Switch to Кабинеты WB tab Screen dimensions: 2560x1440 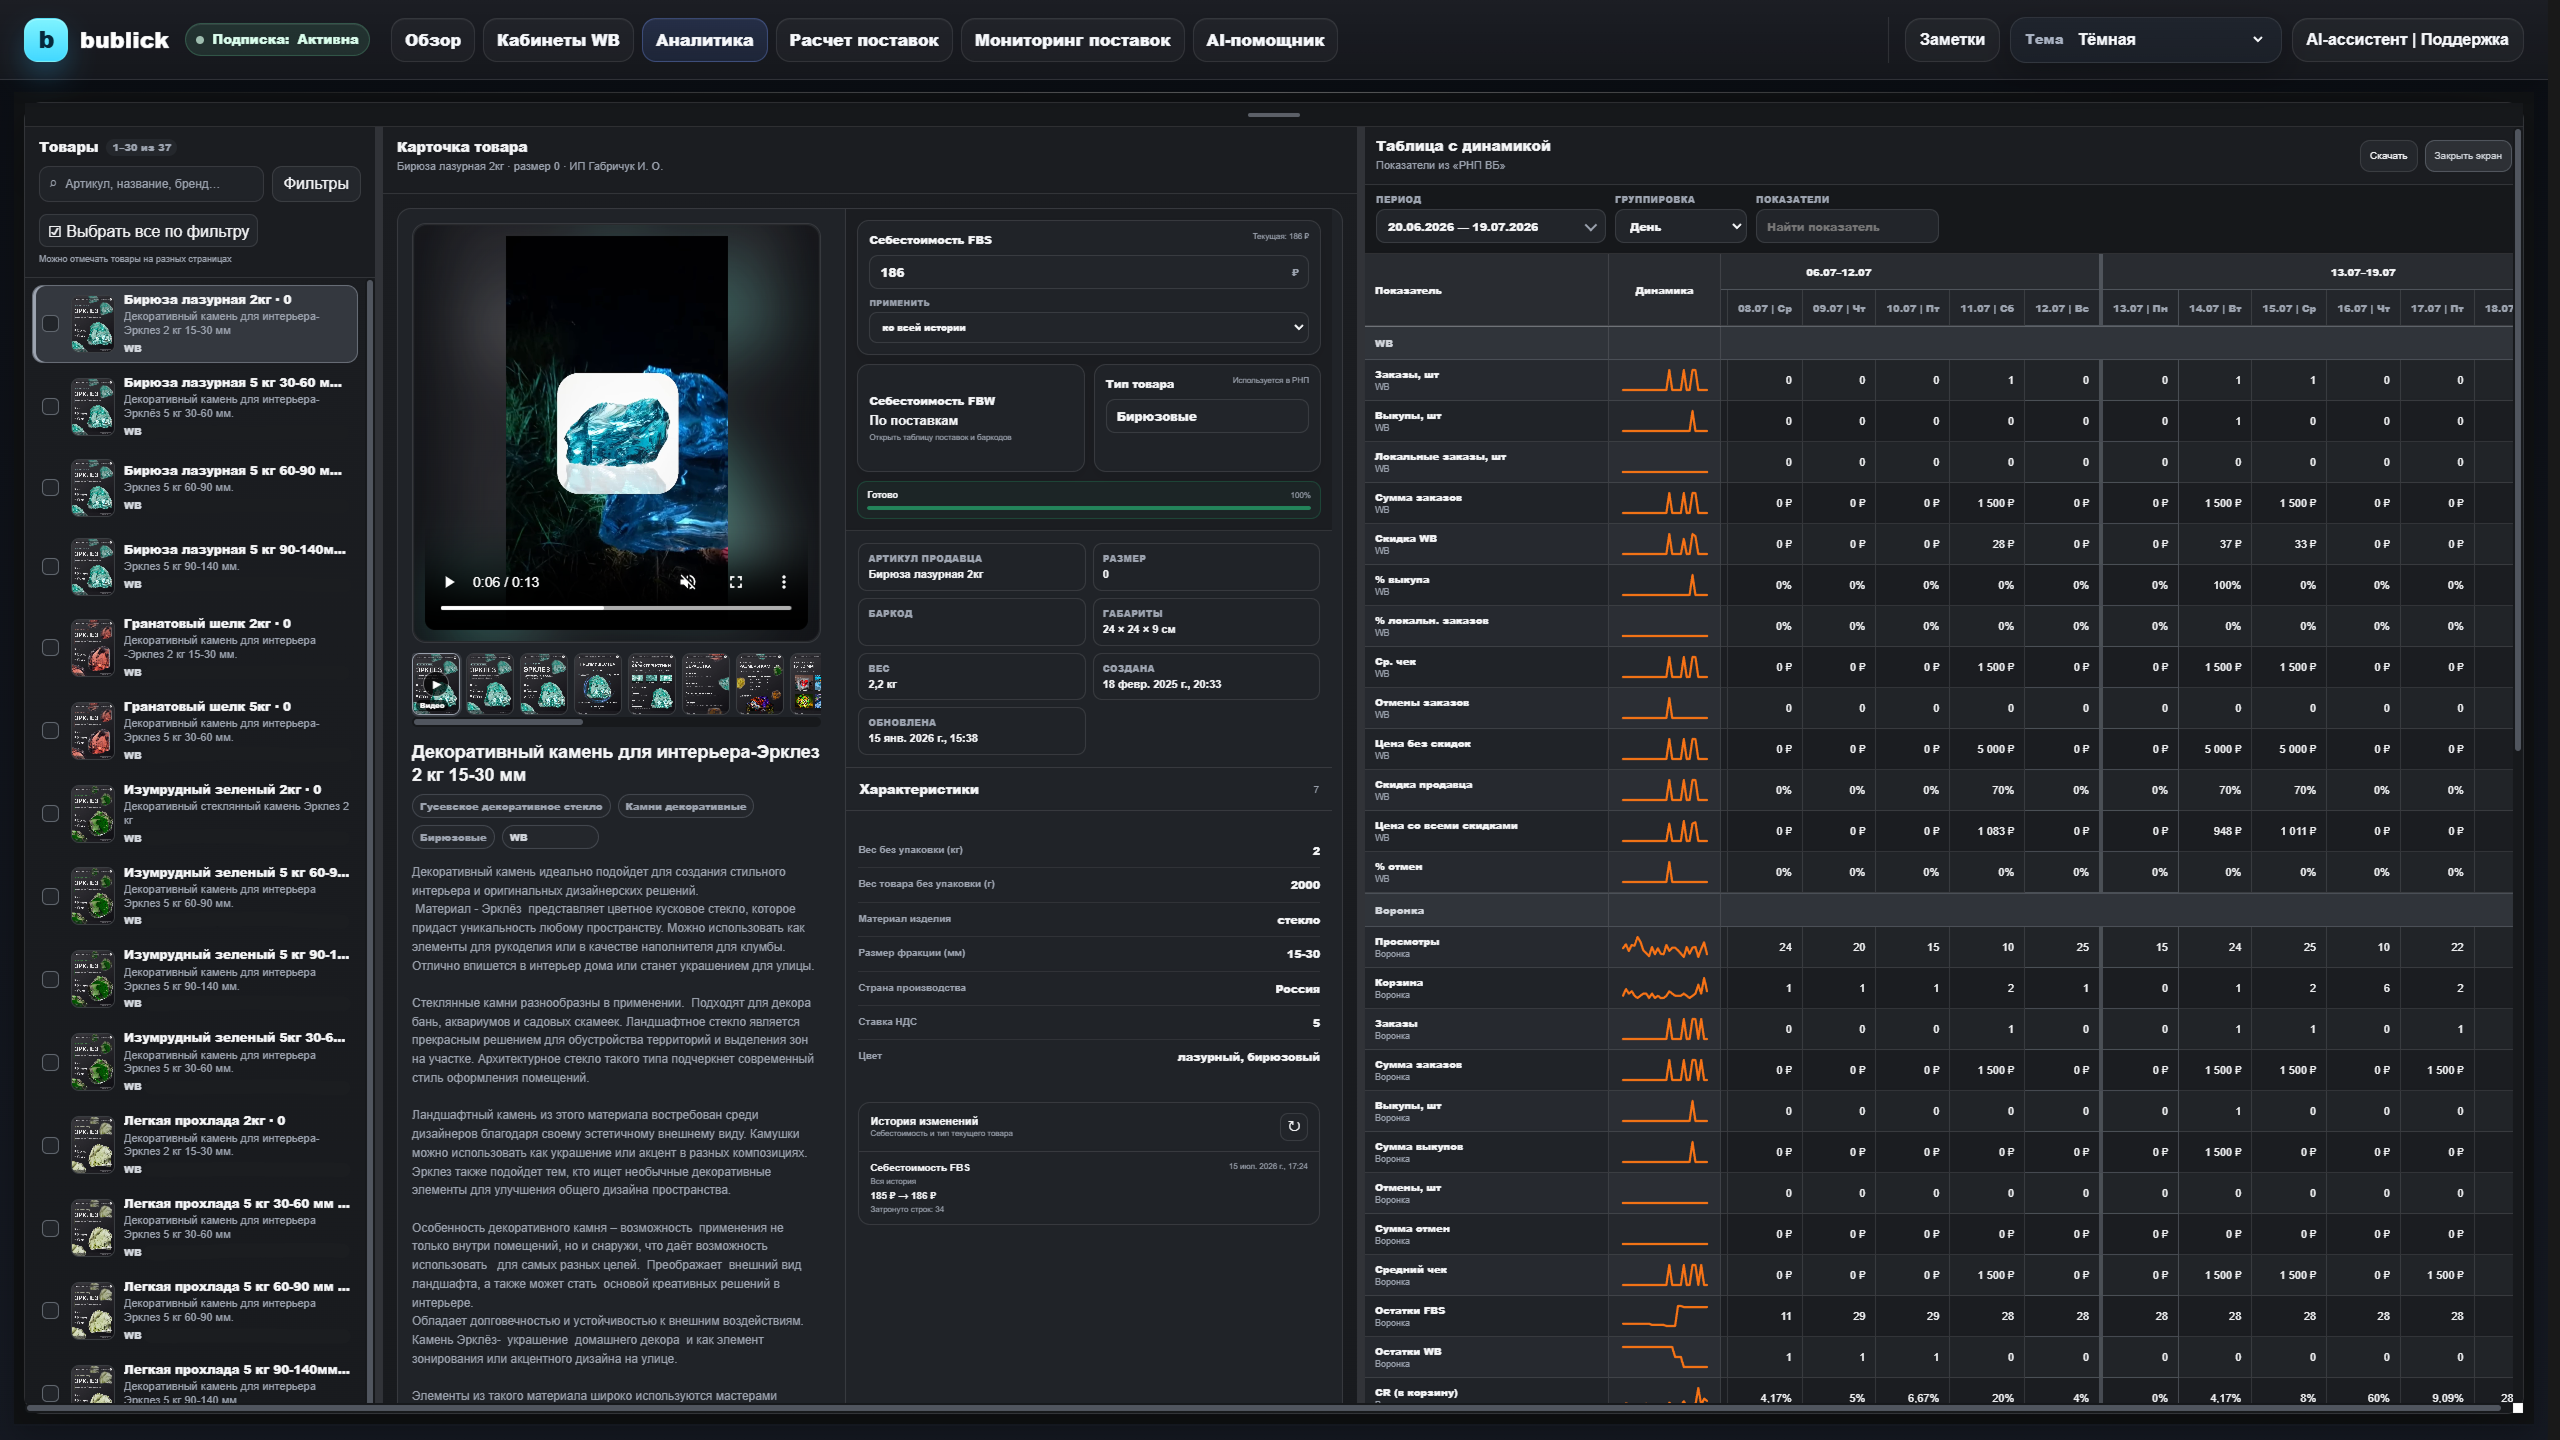[558, 40]
